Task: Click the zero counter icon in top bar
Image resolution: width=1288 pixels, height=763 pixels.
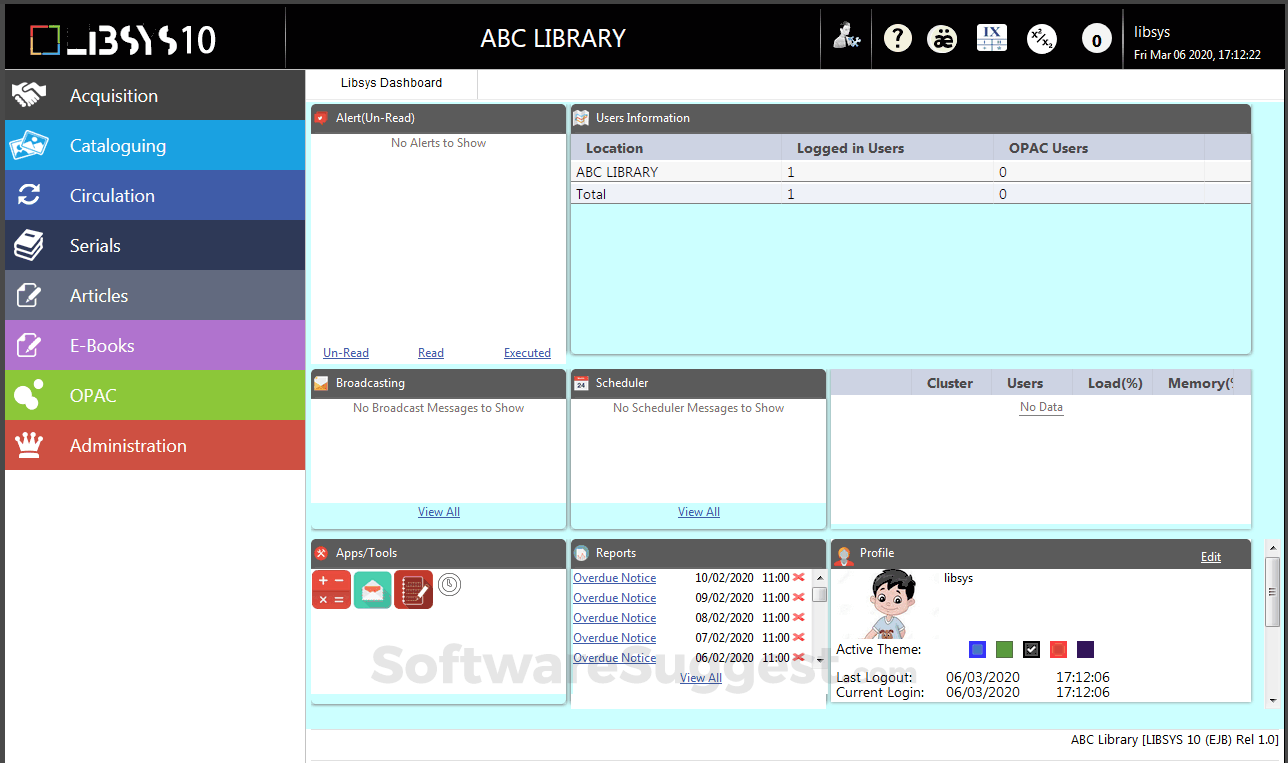Action: click(x=1096, y=38)
